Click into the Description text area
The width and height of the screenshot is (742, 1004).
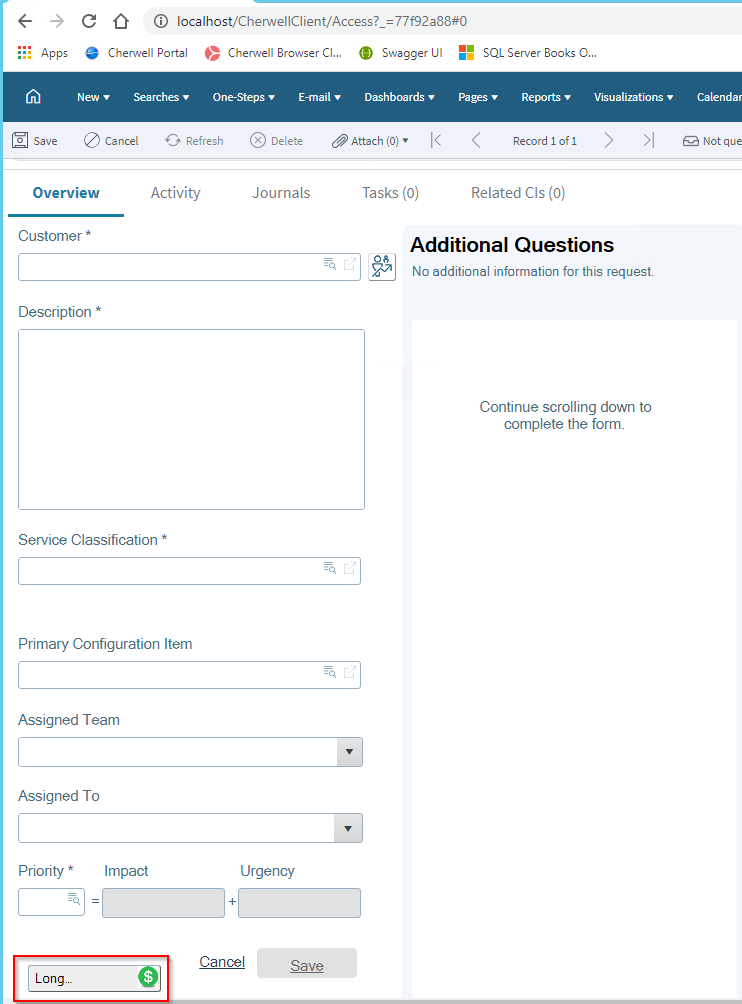(x=191, y=419)
